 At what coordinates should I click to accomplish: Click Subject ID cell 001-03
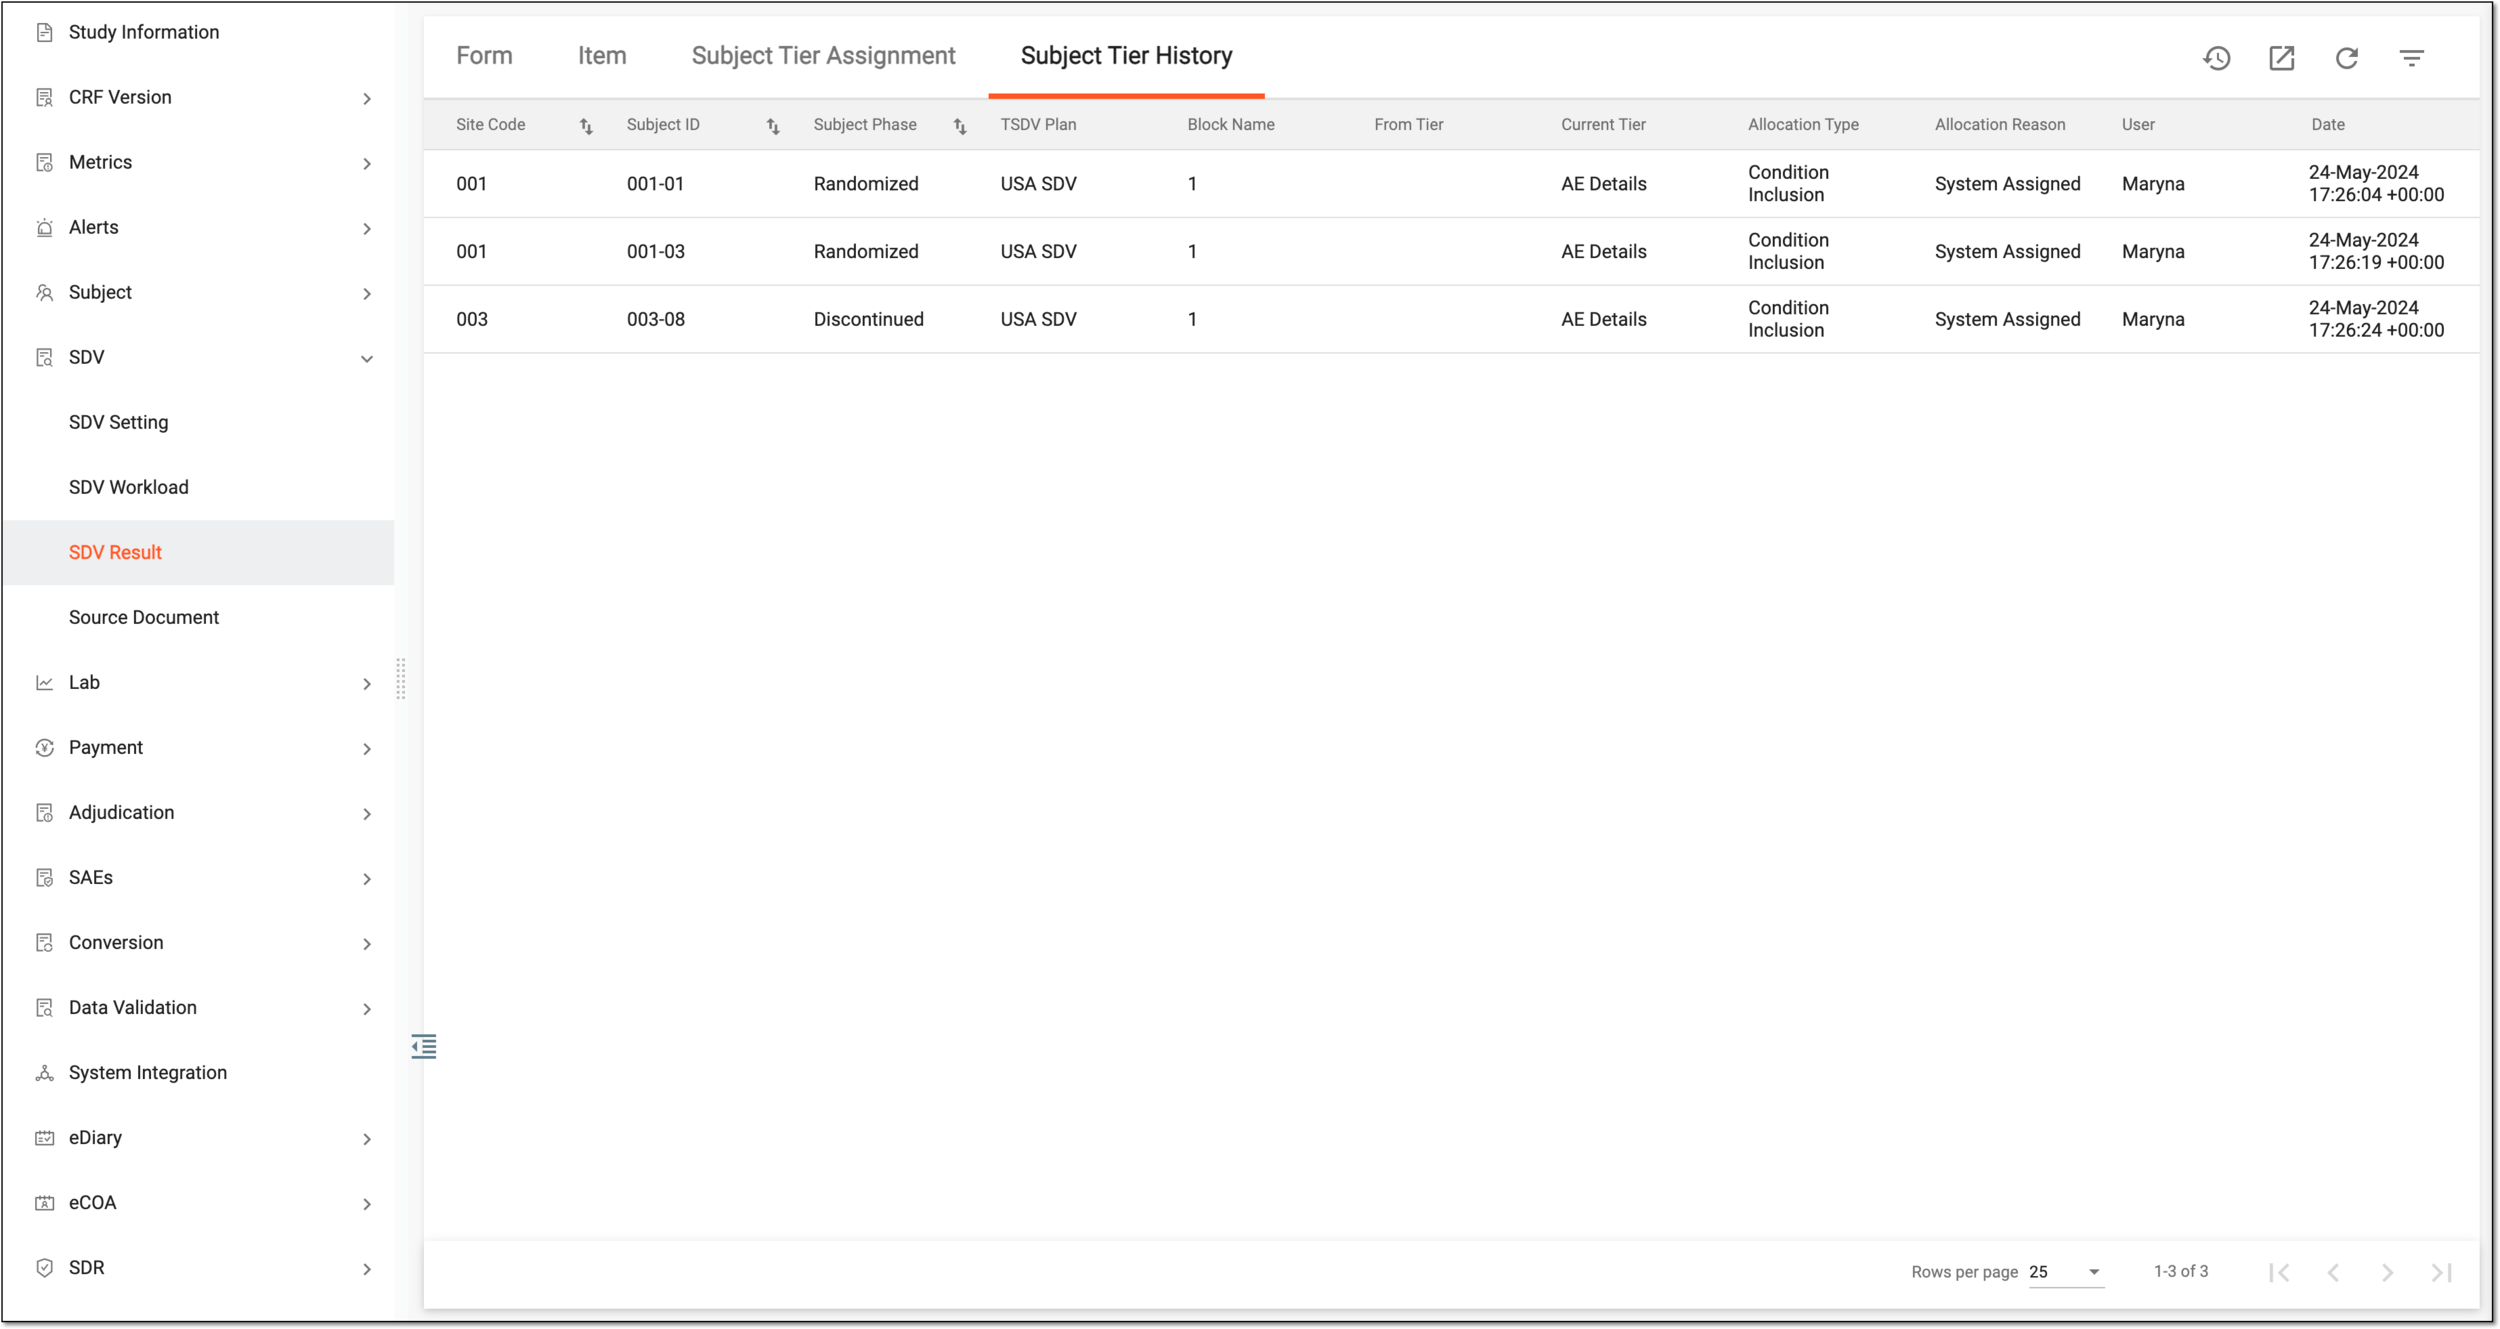point(655,252)
